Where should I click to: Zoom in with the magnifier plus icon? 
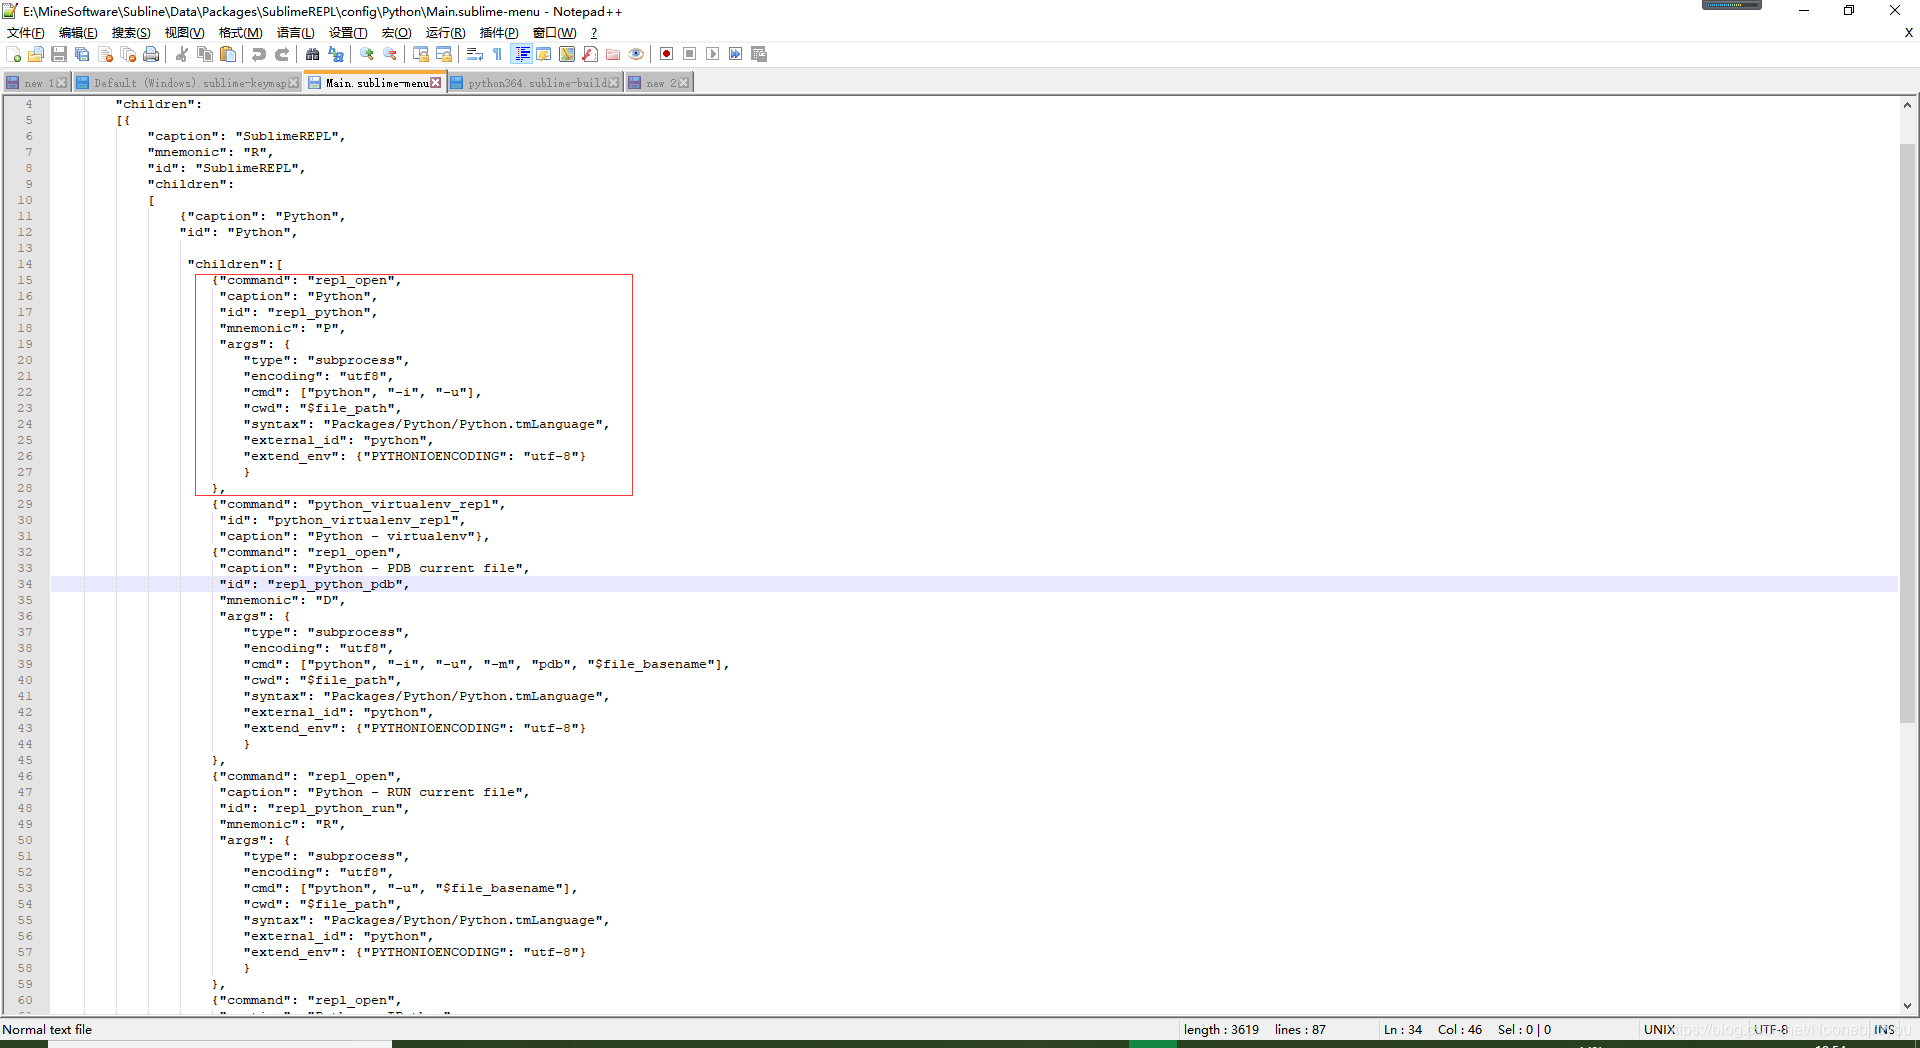coord(367,54)
